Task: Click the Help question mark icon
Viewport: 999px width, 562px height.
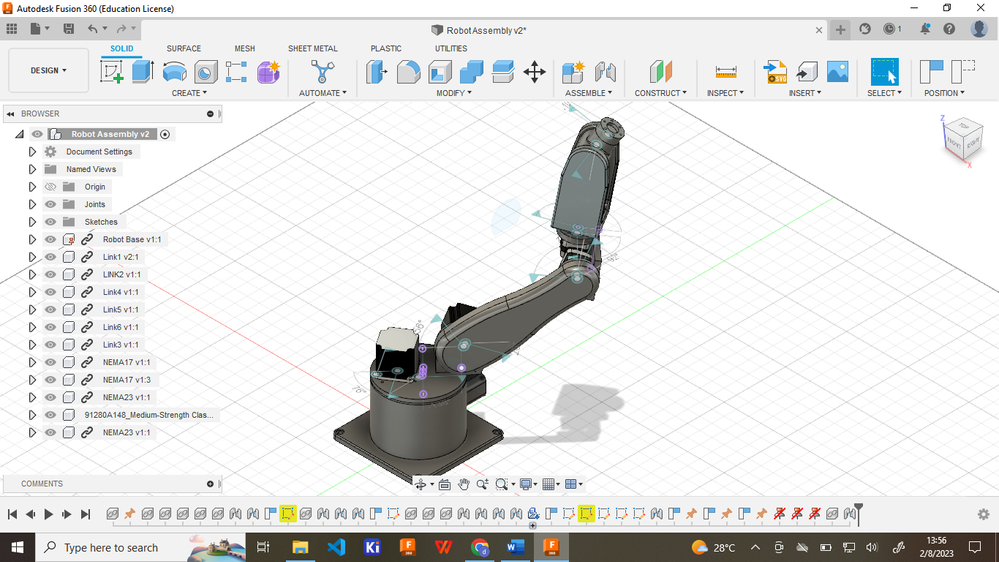Action: (x=949, y=29)
